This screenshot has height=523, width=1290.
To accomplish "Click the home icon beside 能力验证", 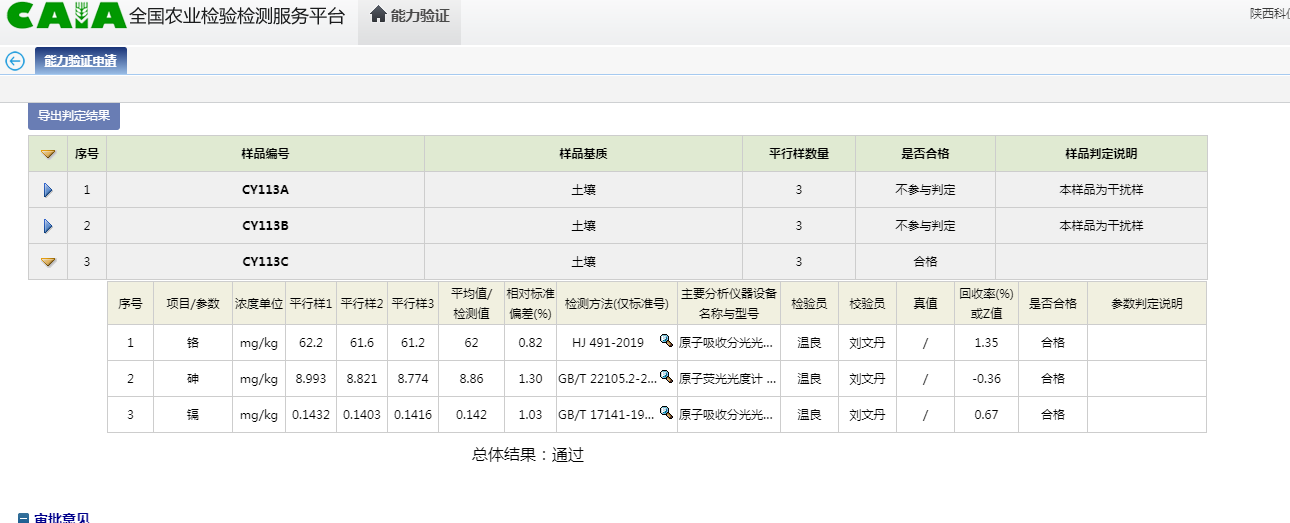I will (x=378, y=15).
